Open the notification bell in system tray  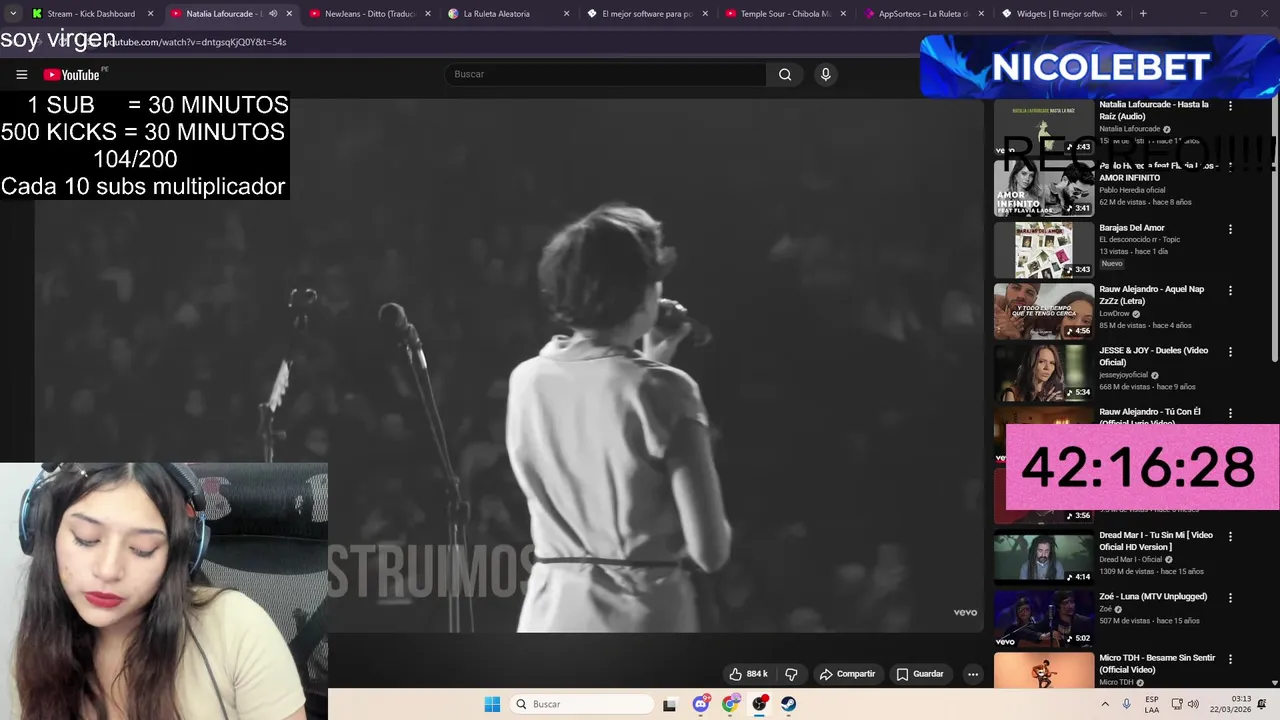(x=1263, y=704)
